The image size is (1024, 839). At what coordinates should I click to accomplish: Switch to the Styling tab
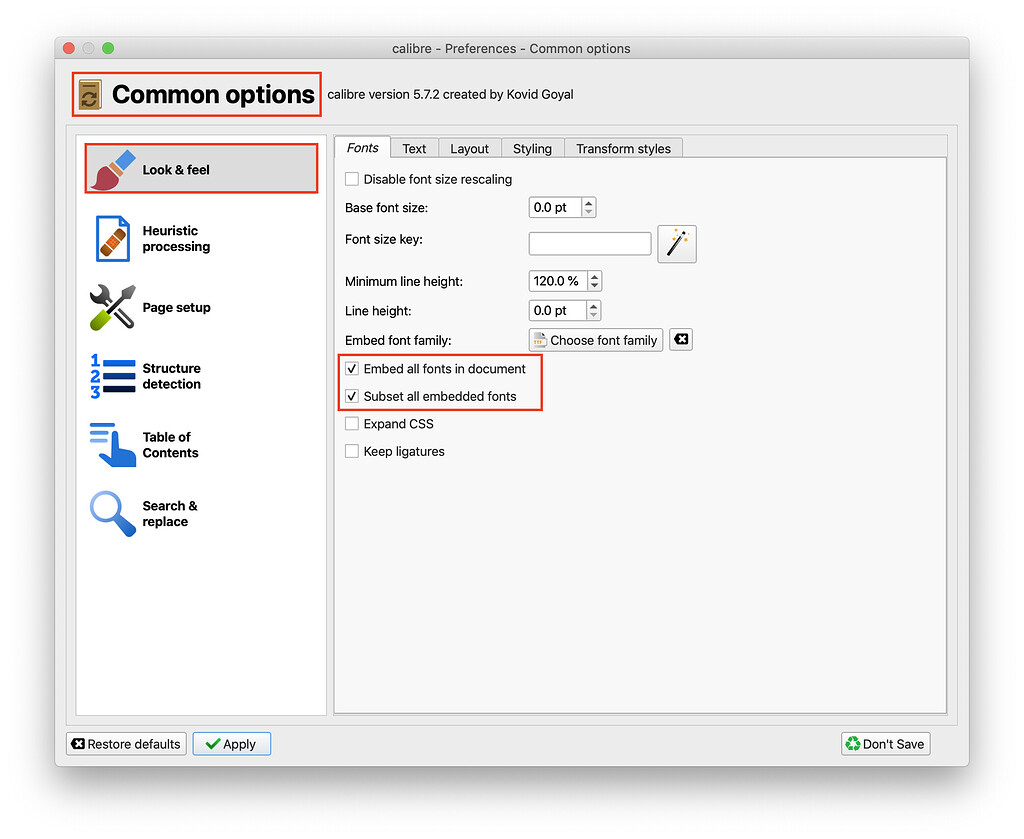click(x=532, y=148)
